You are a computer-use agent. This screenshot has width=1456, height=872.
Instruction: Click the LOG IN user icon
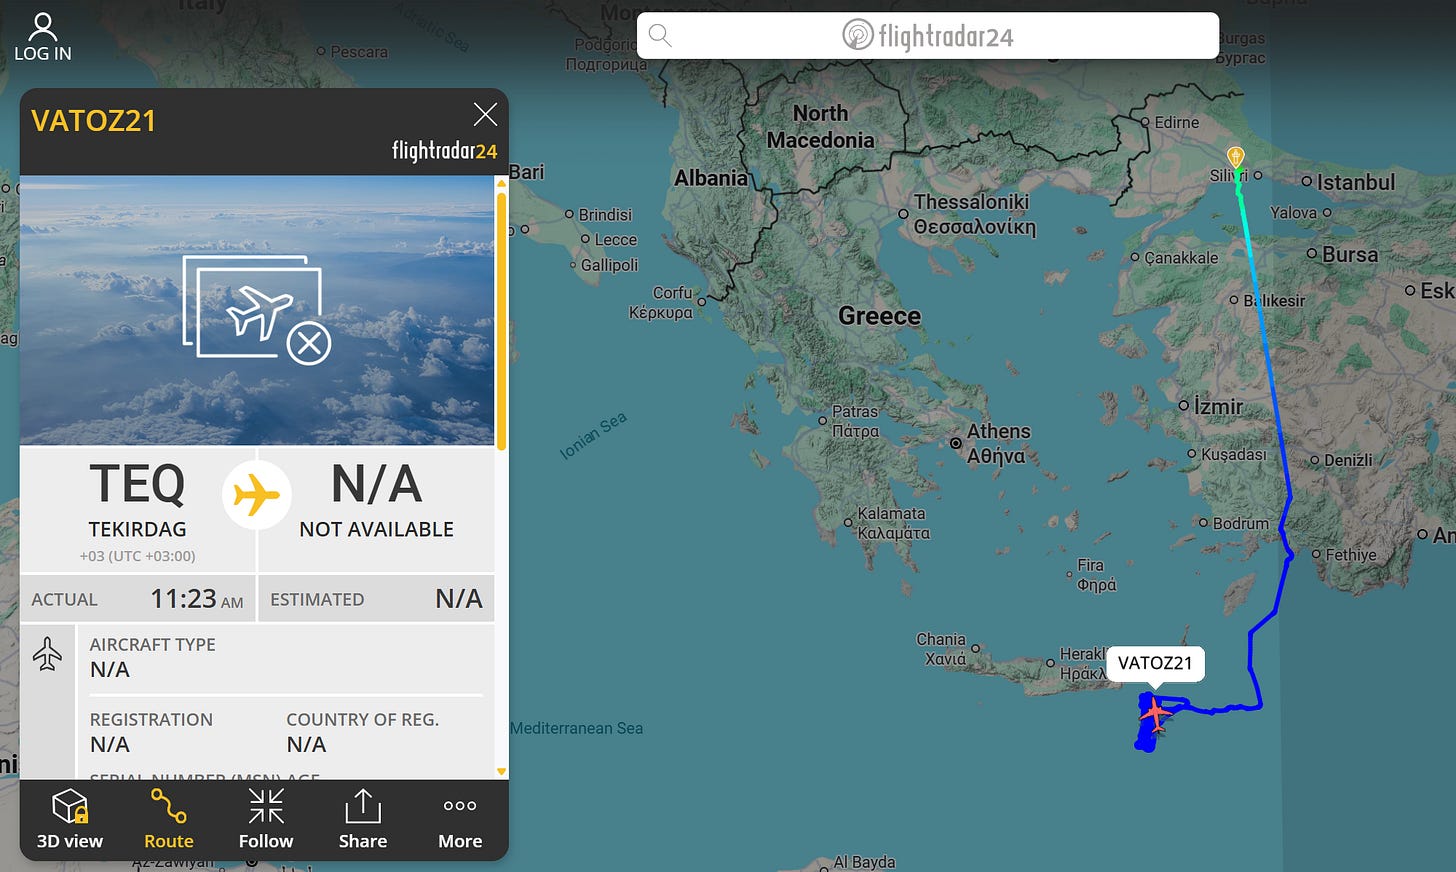point(43,25)
